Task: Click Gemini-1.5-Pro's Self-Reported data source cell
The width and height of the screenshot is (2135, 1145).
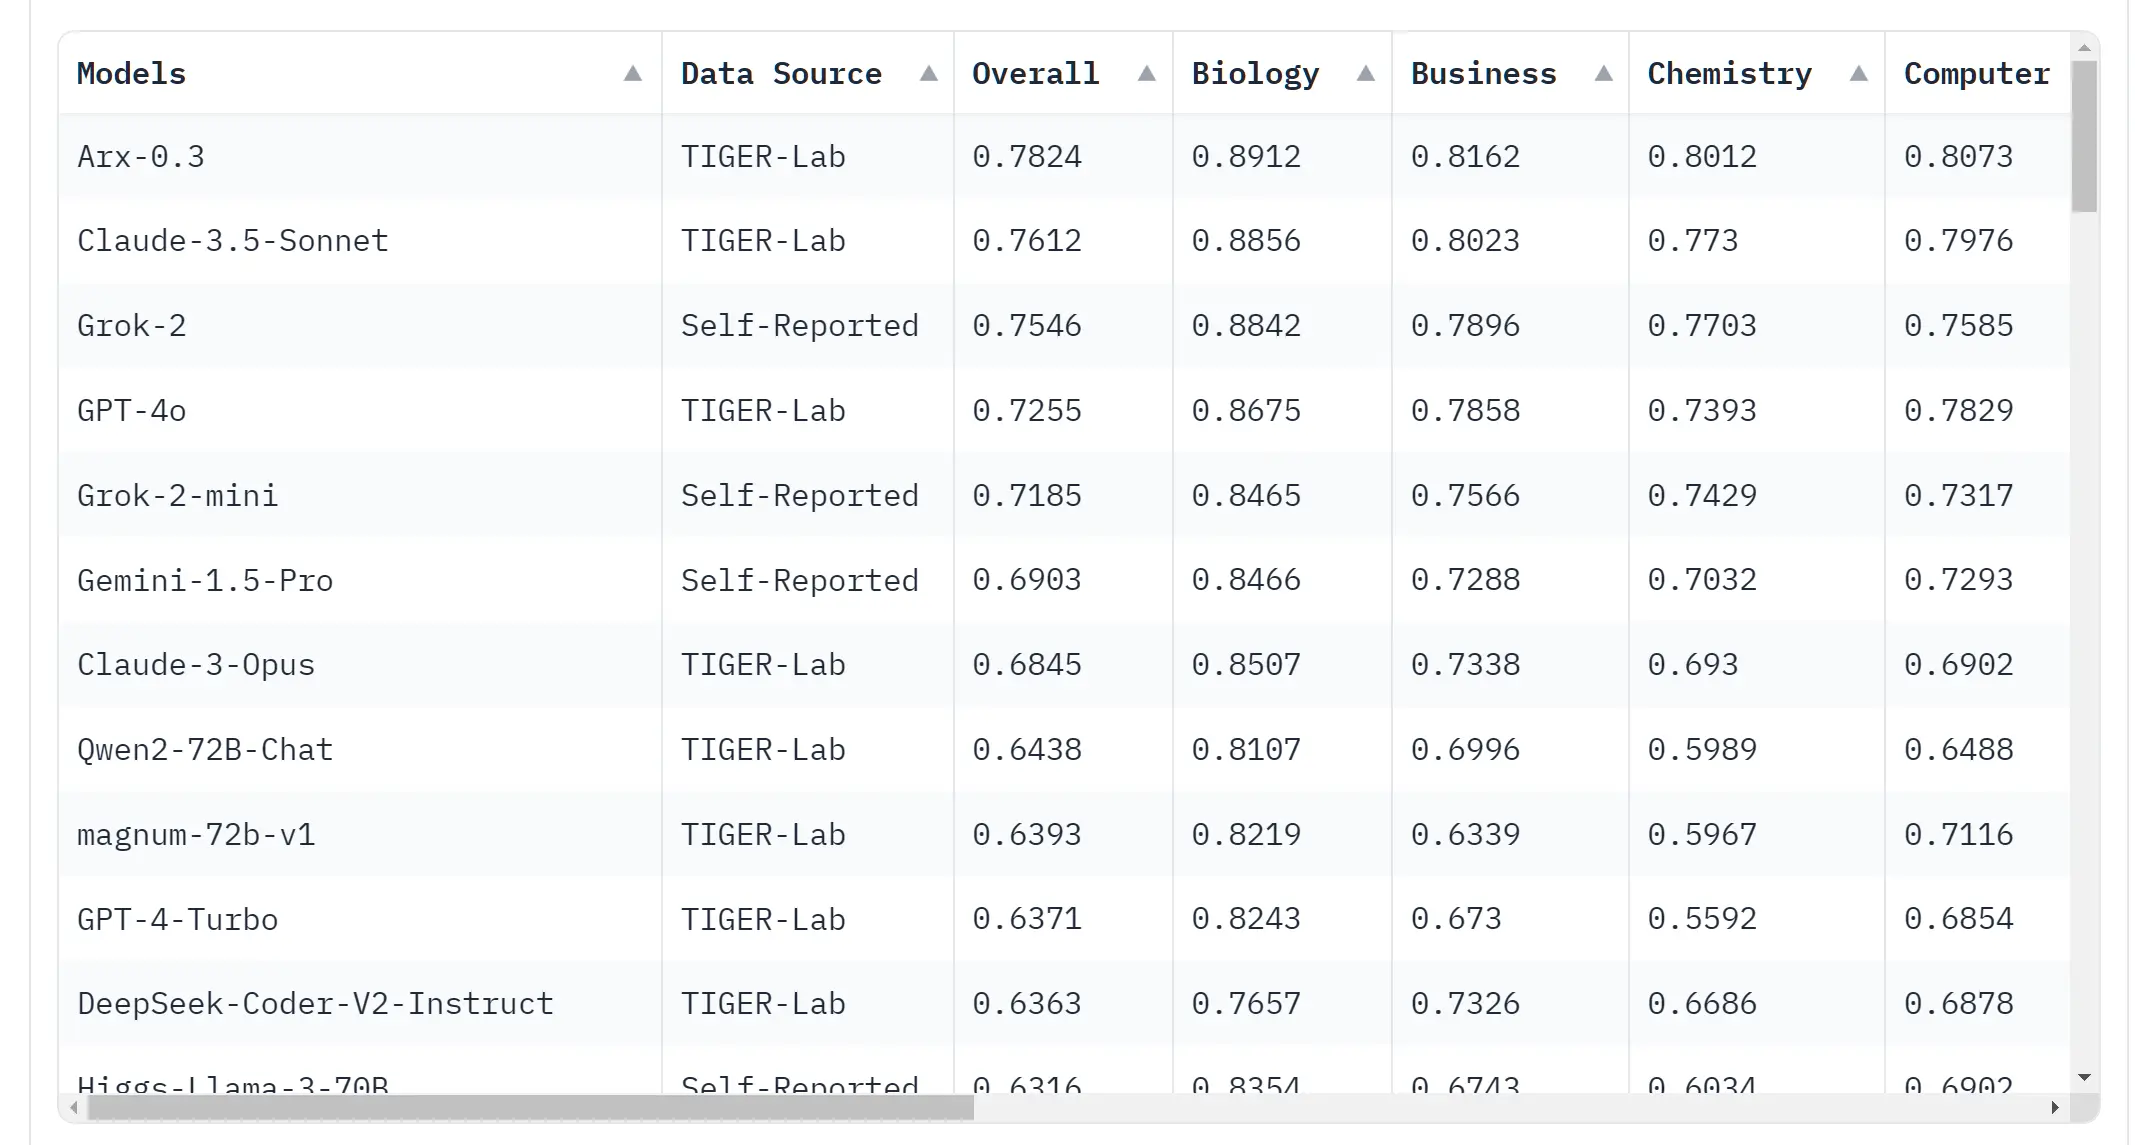Action: click(x=808, y=580)
